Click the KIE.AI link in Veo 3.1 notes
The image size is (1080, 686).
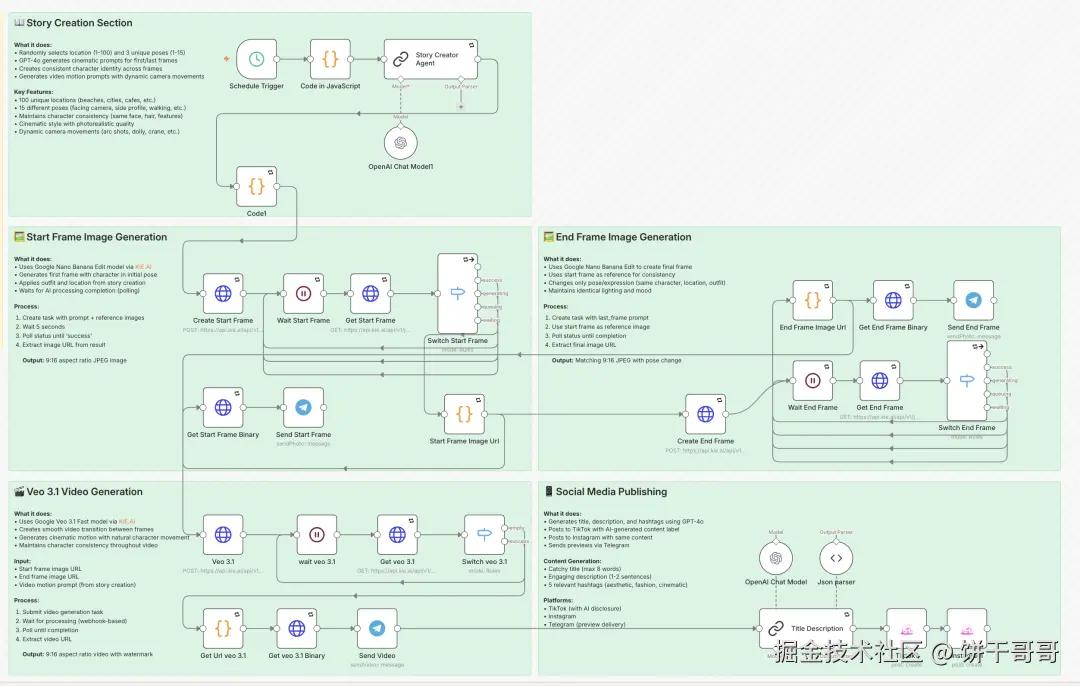pyautogui.click(x=127, y=521)
